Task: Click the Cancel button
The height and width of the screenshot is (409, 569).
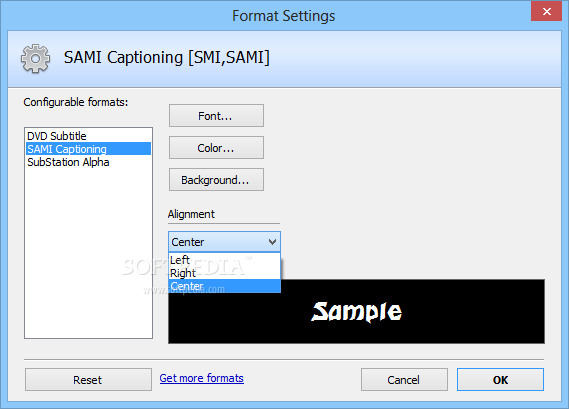Action: coord(404,380)
